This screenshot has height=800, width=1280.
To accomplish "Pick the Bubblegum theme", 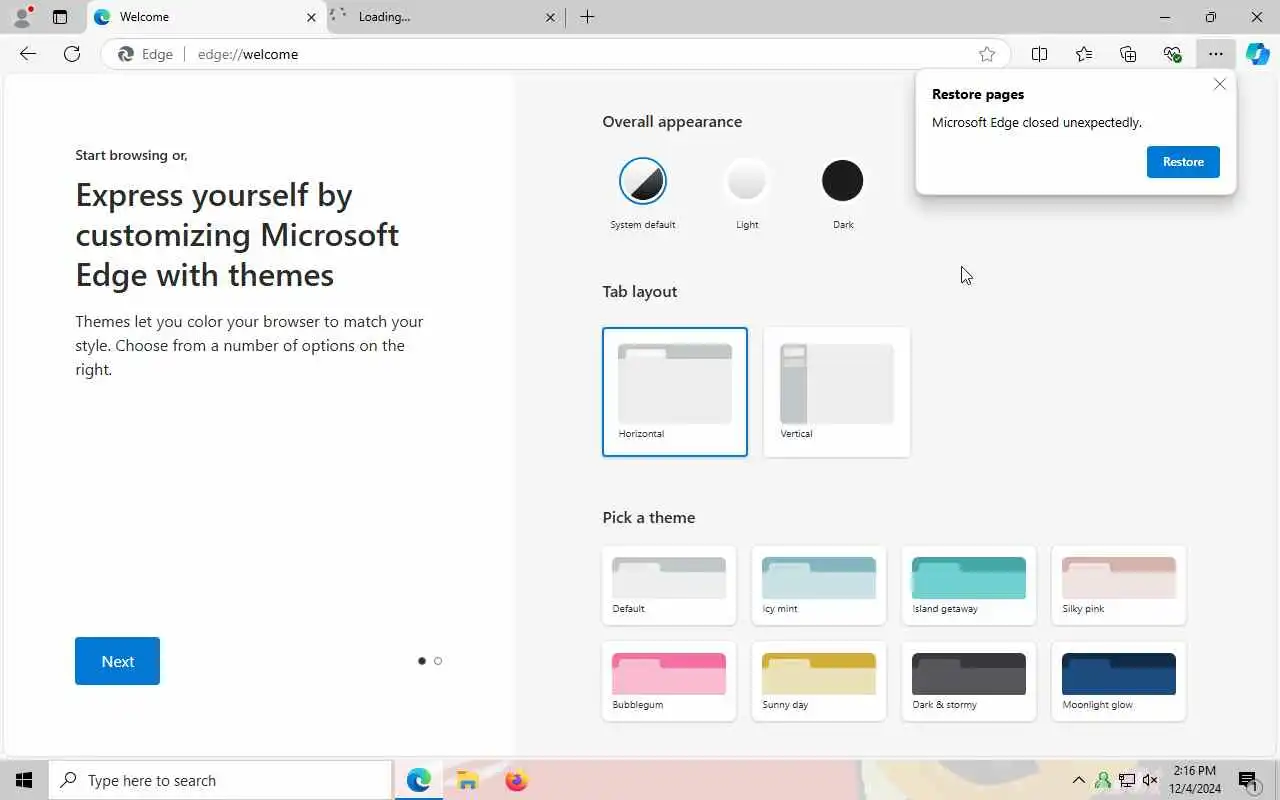I will tap(669, 681).
